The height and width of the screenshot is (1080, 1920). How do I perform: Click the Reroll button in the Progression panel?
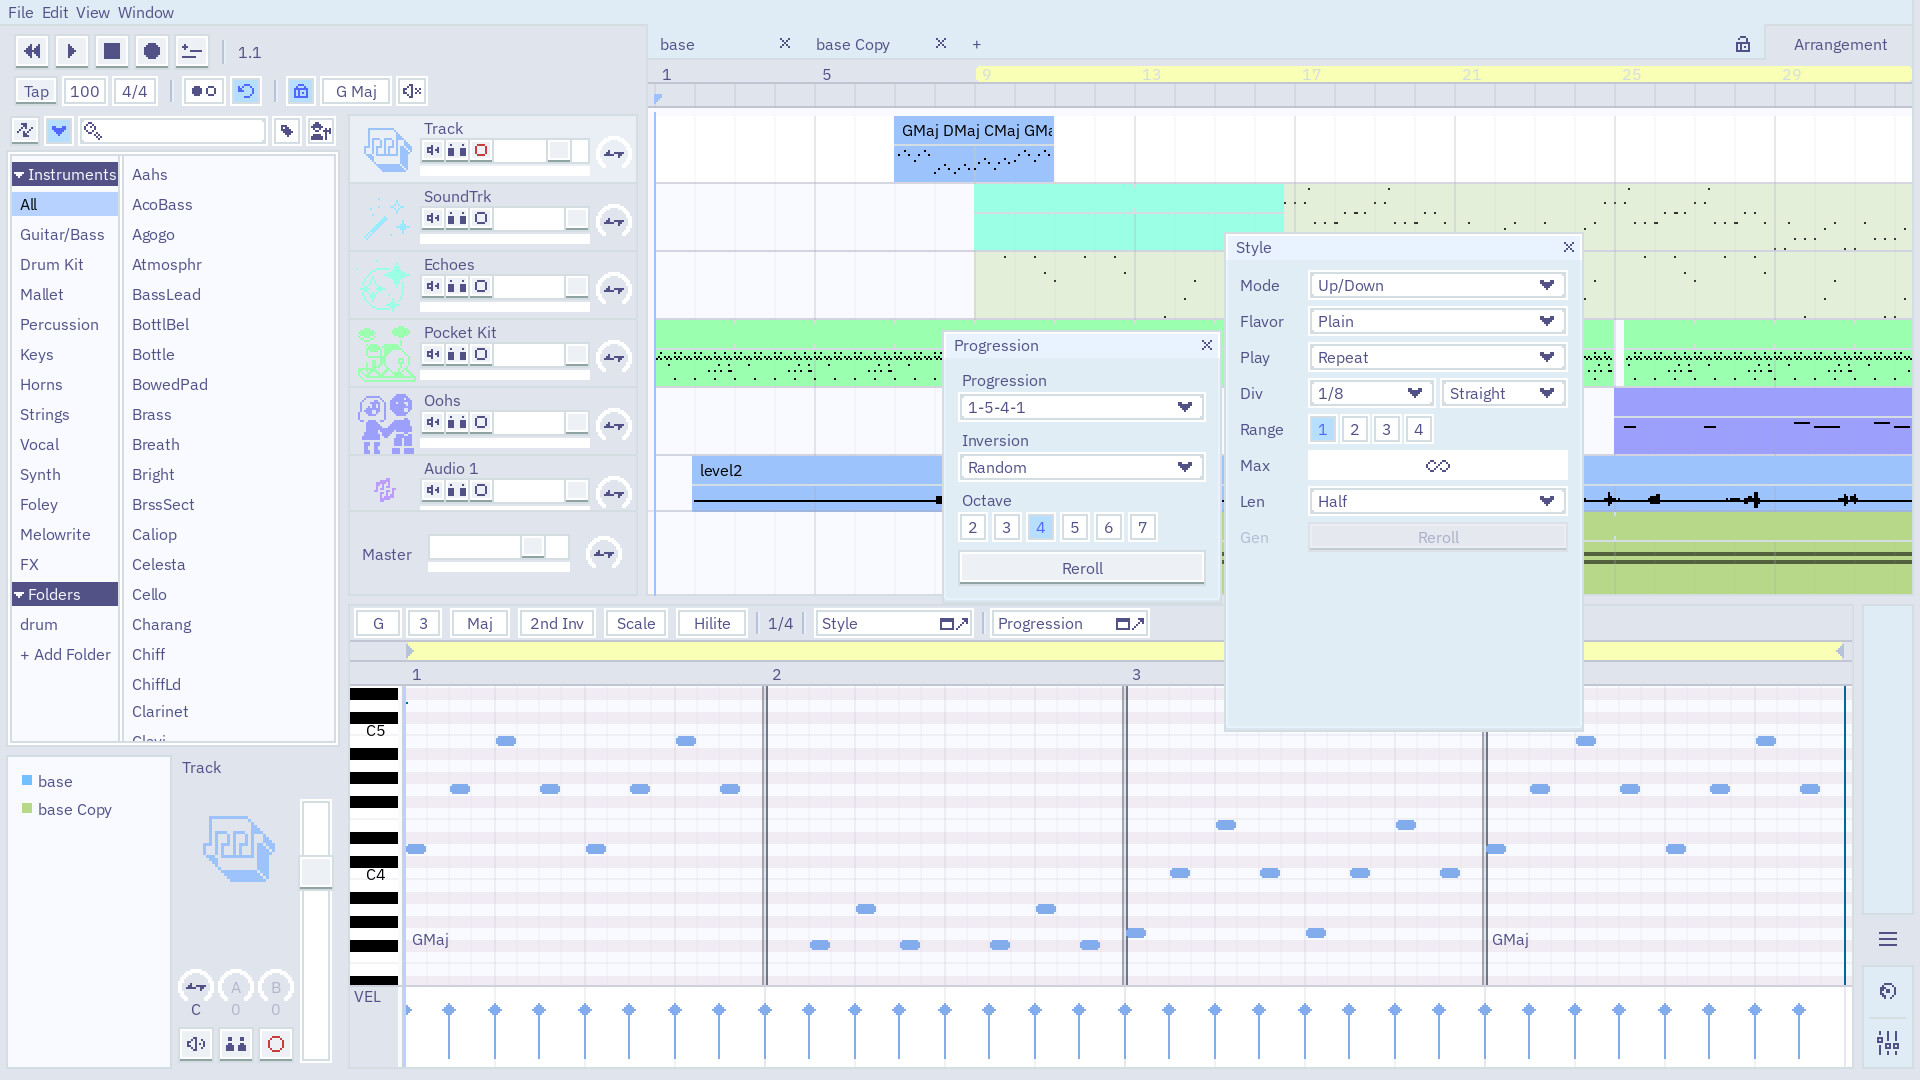tap(1082, 568)
